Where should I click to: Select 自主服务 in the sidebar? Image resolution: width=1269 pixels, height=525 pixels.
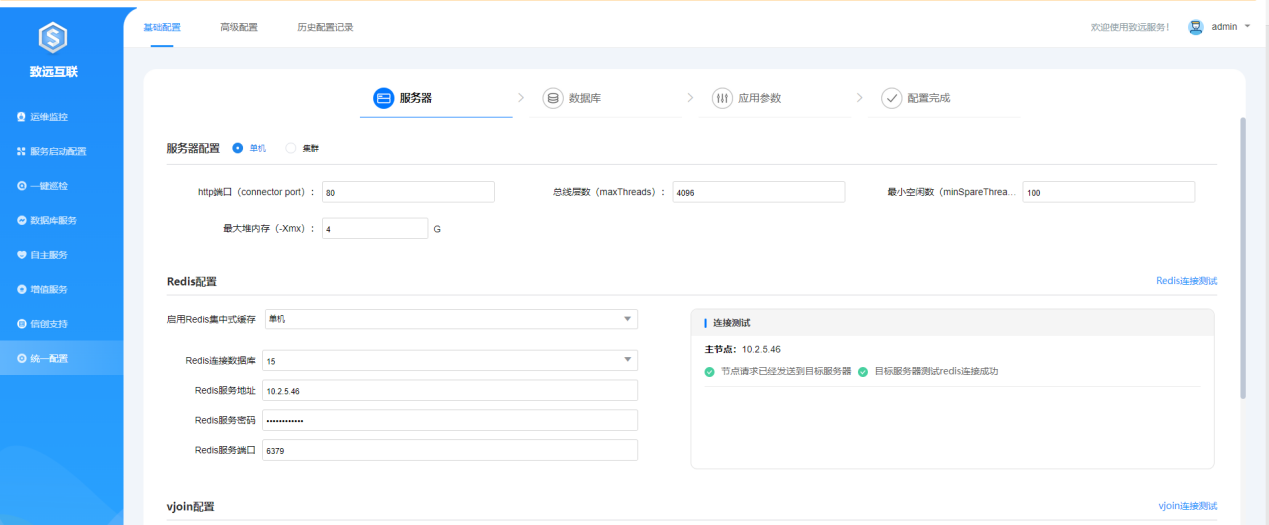48,255
